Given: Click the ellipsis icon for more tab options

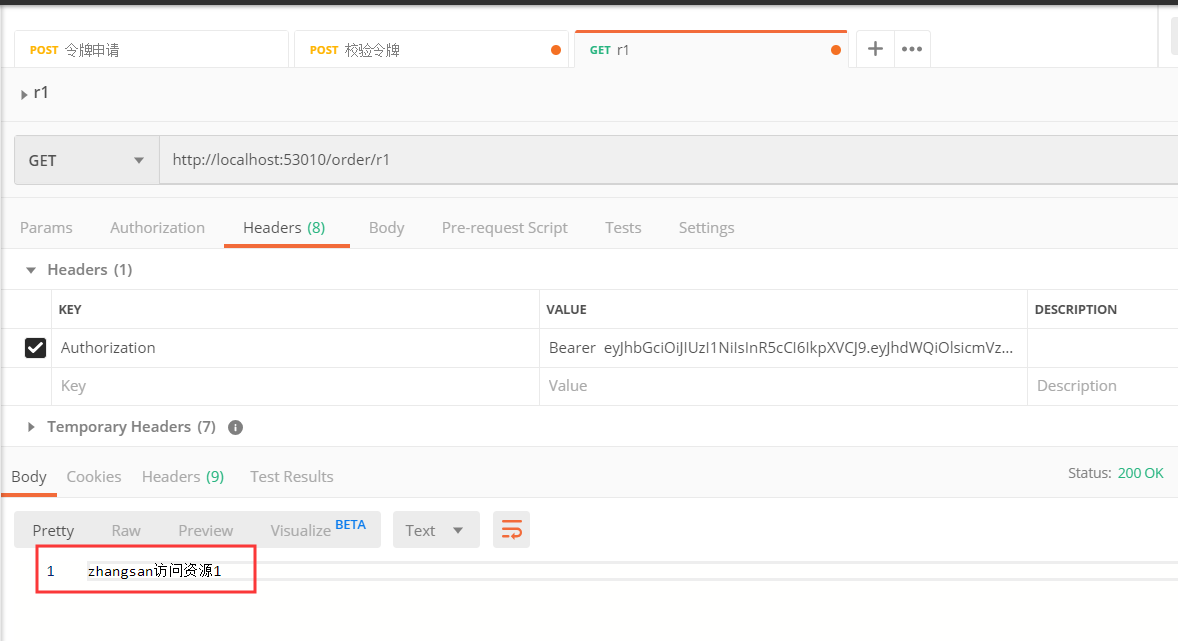Looking at the screenshot, I should (x=911, y=47).
